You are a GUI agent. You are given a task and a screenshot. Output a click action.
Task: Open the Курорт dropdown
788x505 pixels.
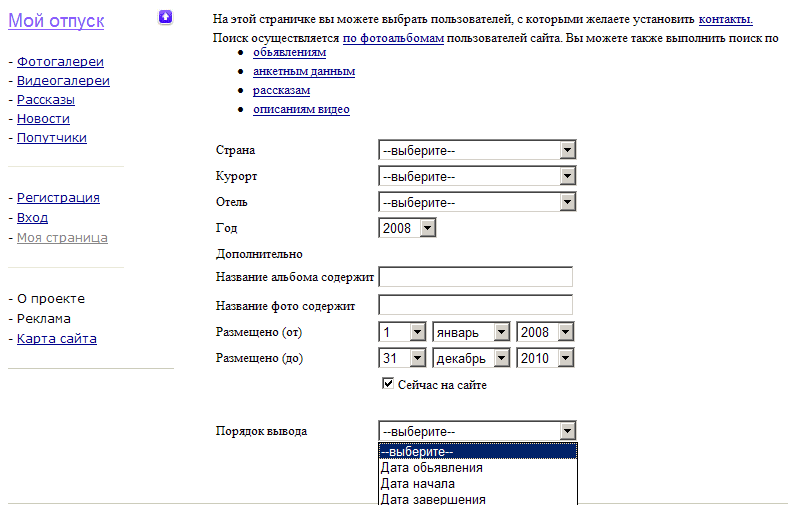(477, 176)
